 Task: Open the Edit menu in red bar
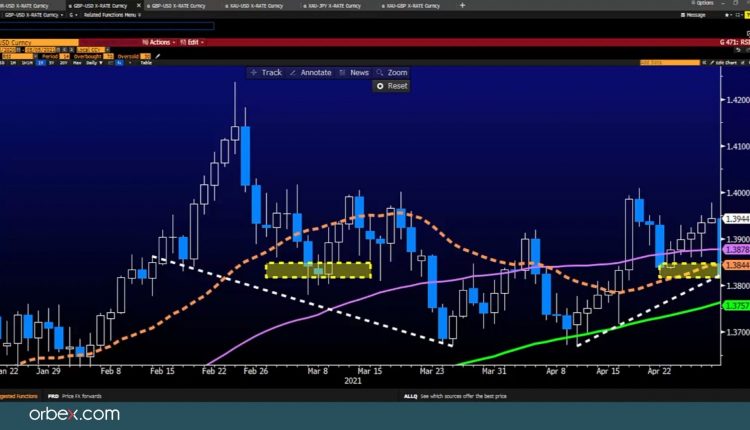pos(192,43)
